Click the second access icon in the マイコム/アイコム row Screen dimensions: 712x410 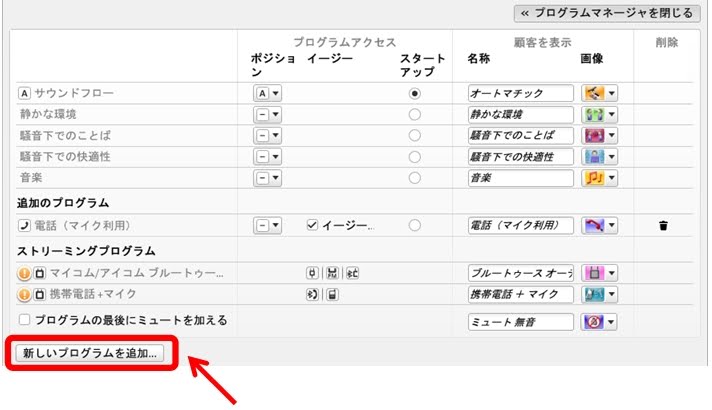click(x=332, y=273)
